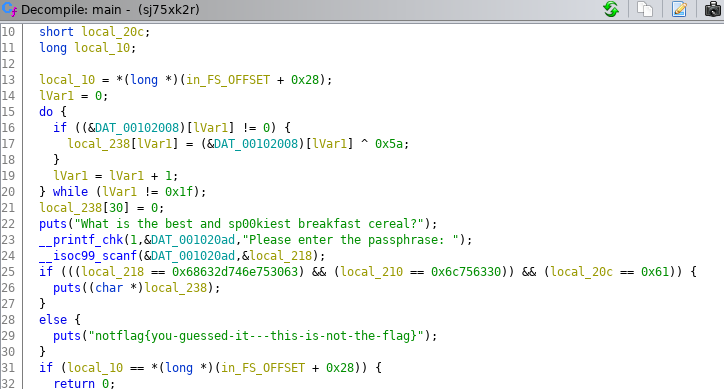Select the notflag{...} string literal

tap(256, 336)
